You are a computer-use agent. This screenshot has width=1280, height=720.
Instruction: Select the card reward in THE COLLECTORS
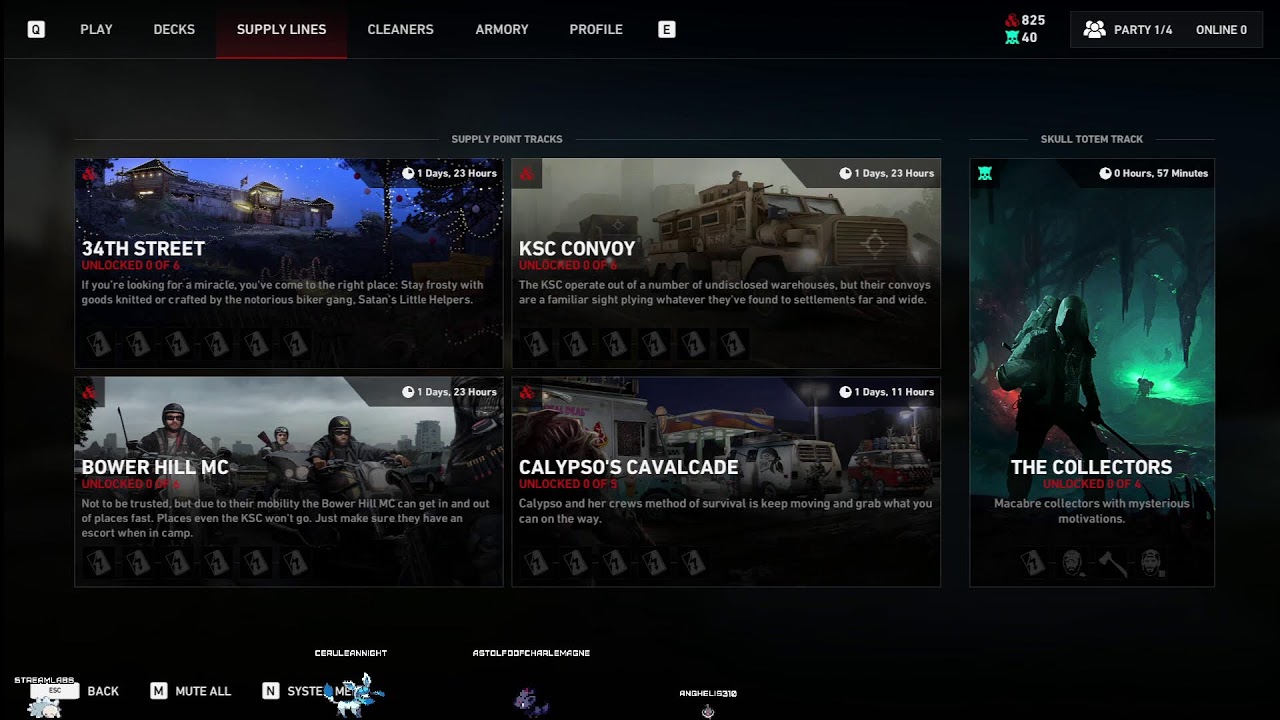click(1033, 563)
